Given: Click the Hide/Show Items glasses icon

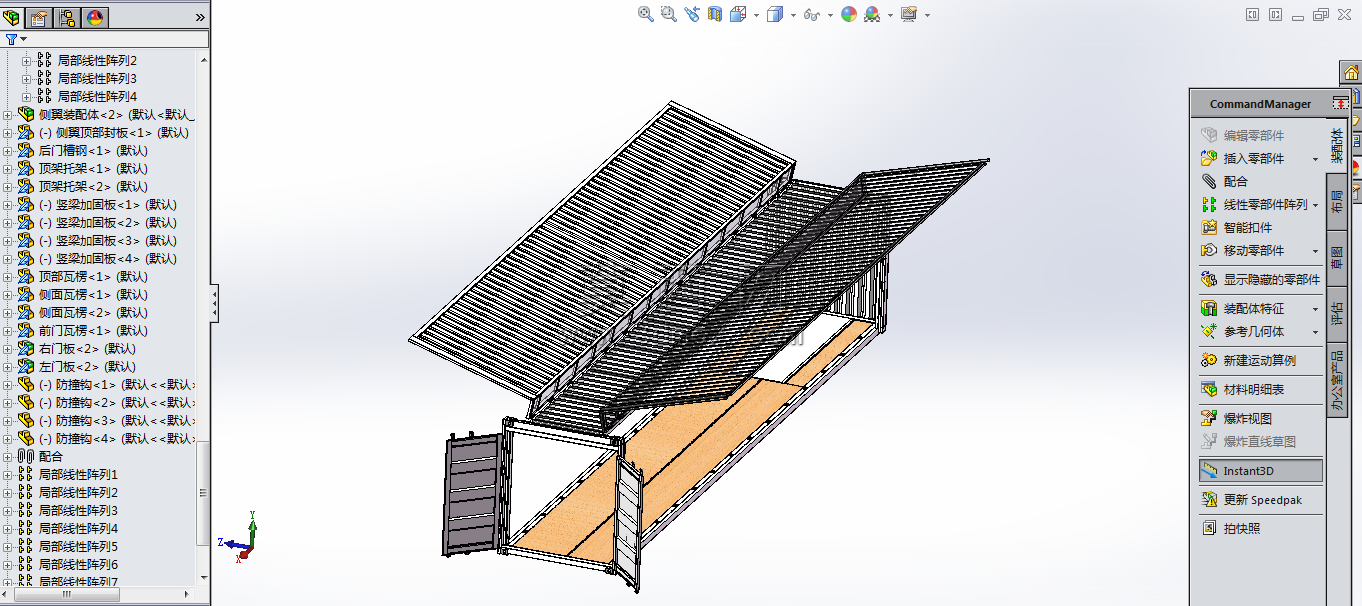Looking at the screenshot, I should click(x=811, y=14).
